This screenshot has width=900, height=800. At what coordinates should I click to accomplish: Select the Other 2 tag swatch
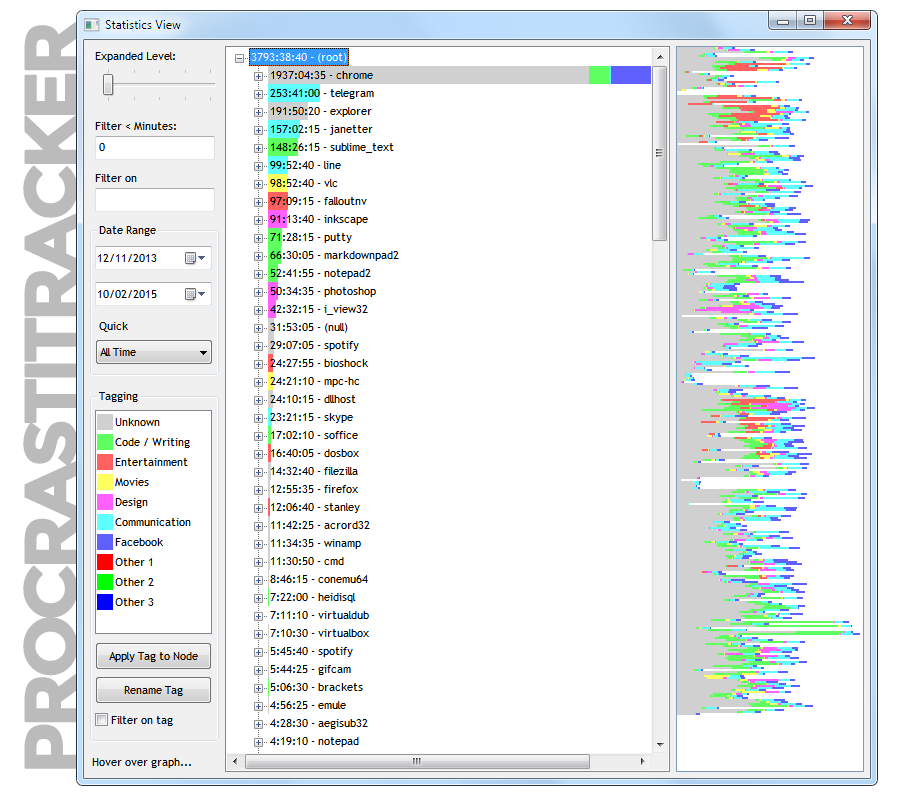105,582
